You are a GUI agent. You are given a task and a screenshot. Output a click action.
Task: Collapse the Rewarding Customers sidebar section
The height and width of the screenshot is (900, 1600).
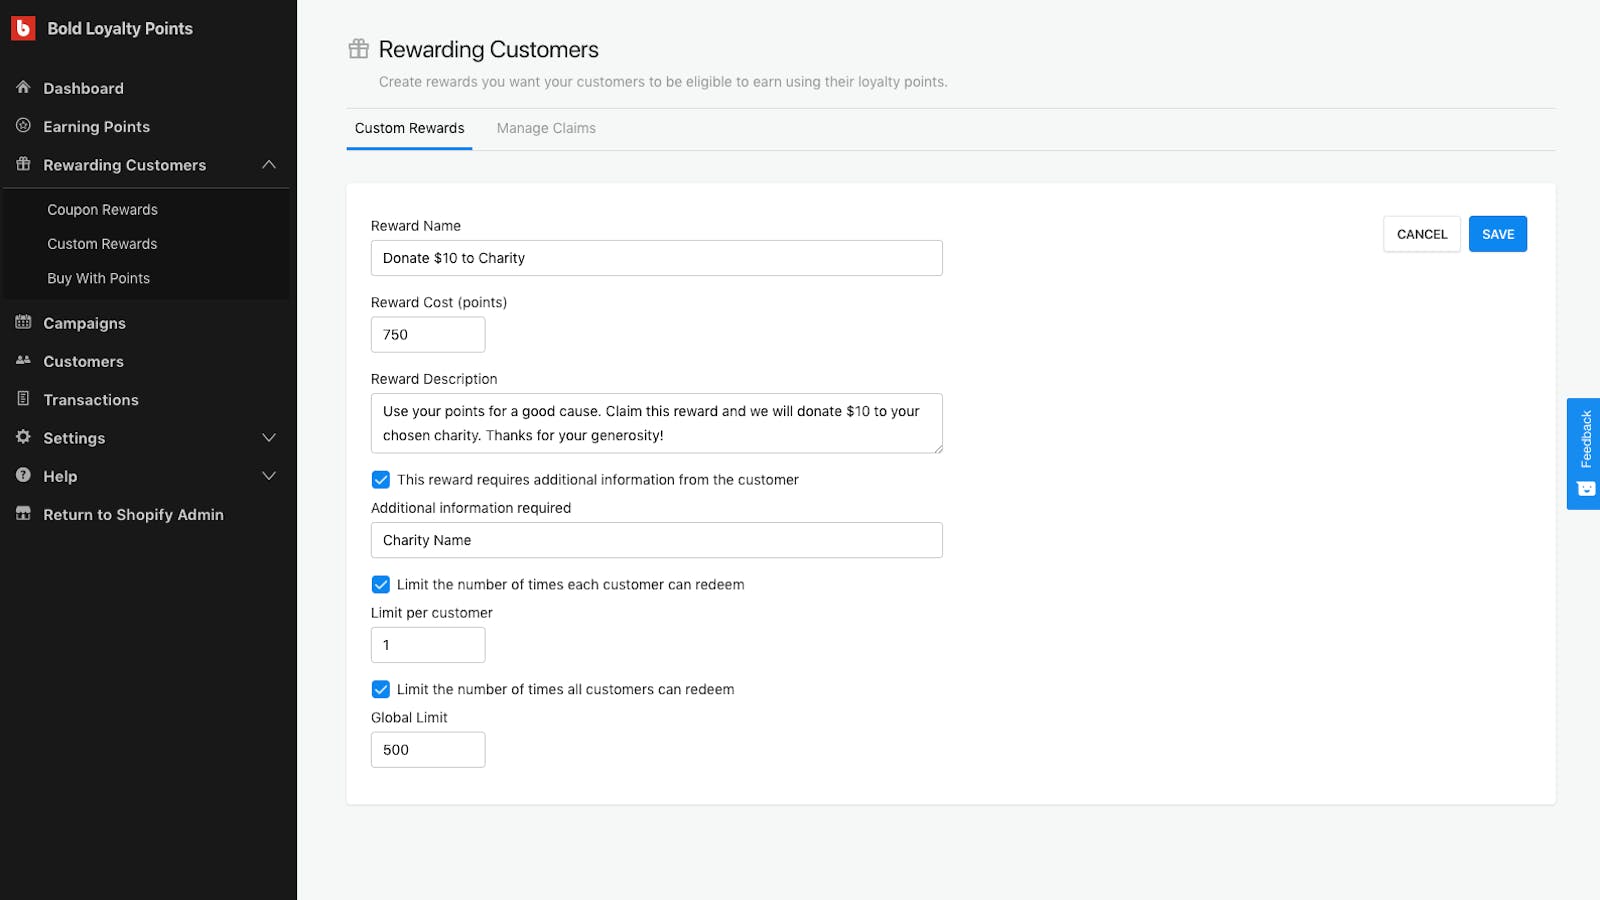click(268, 165)
